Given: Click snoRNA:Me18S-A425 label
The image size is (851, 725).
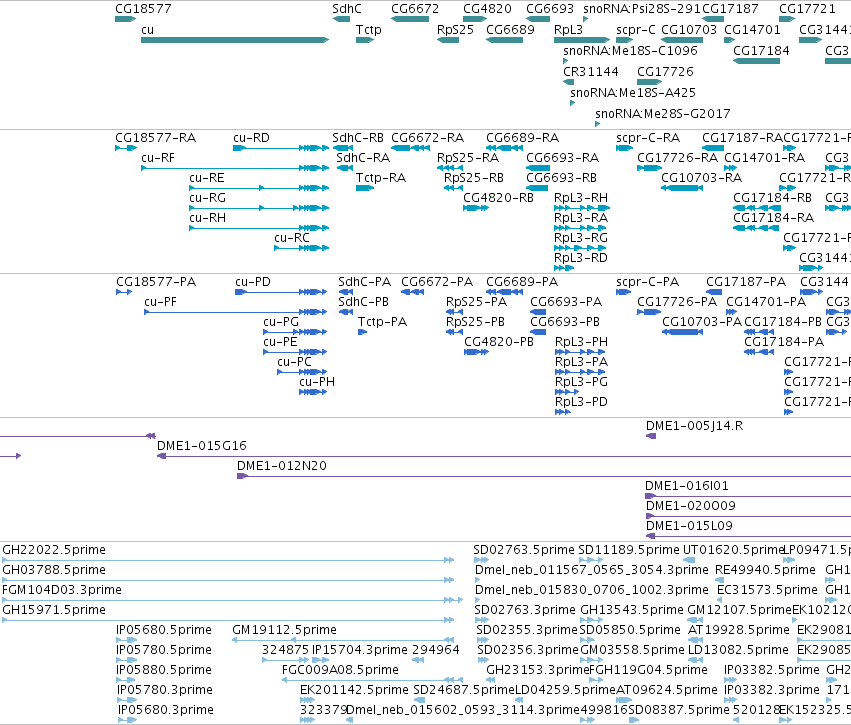Looking at the screenshot, I should click(633, 93).
